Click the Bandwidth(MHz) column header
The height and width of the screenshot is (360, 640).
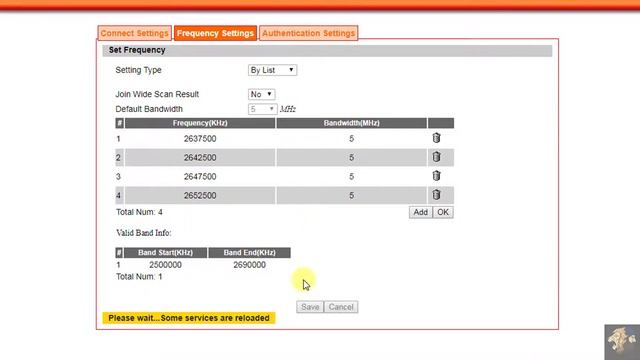pos(351,123)
